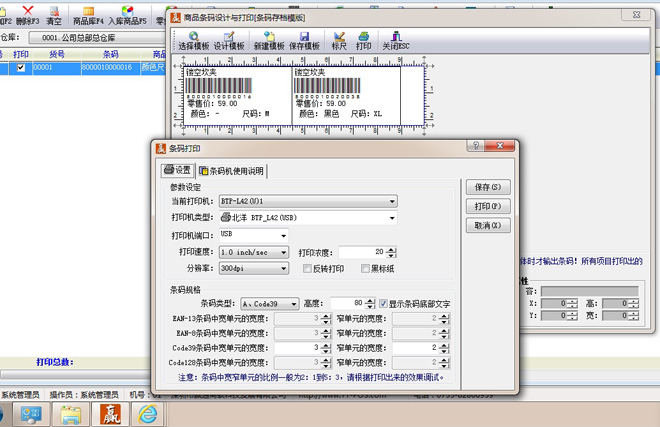Screen dimensions: 660x427
Task: Launch Internet Explorer from taskbar
Action: 148,414
